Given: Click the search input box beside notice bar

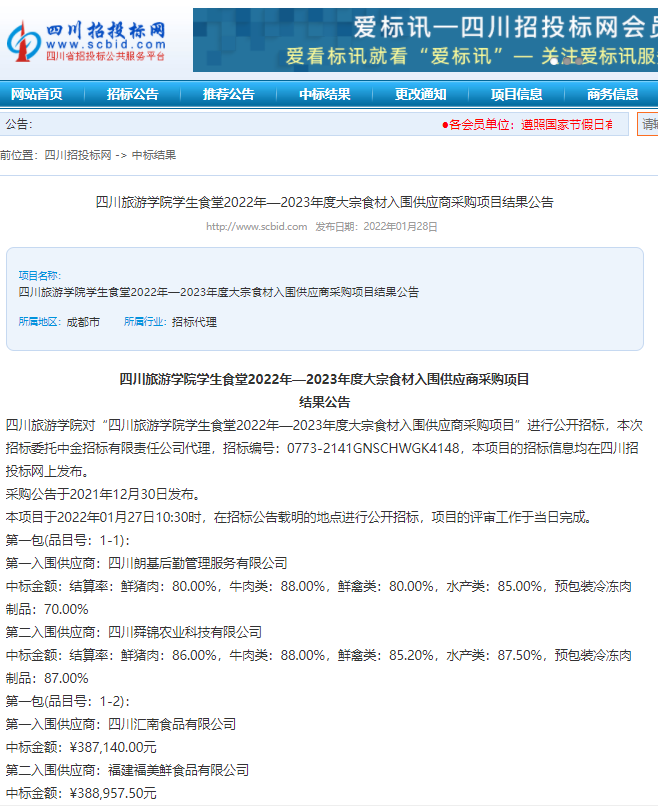Looking at the screenshot, I should click(648, 124).
